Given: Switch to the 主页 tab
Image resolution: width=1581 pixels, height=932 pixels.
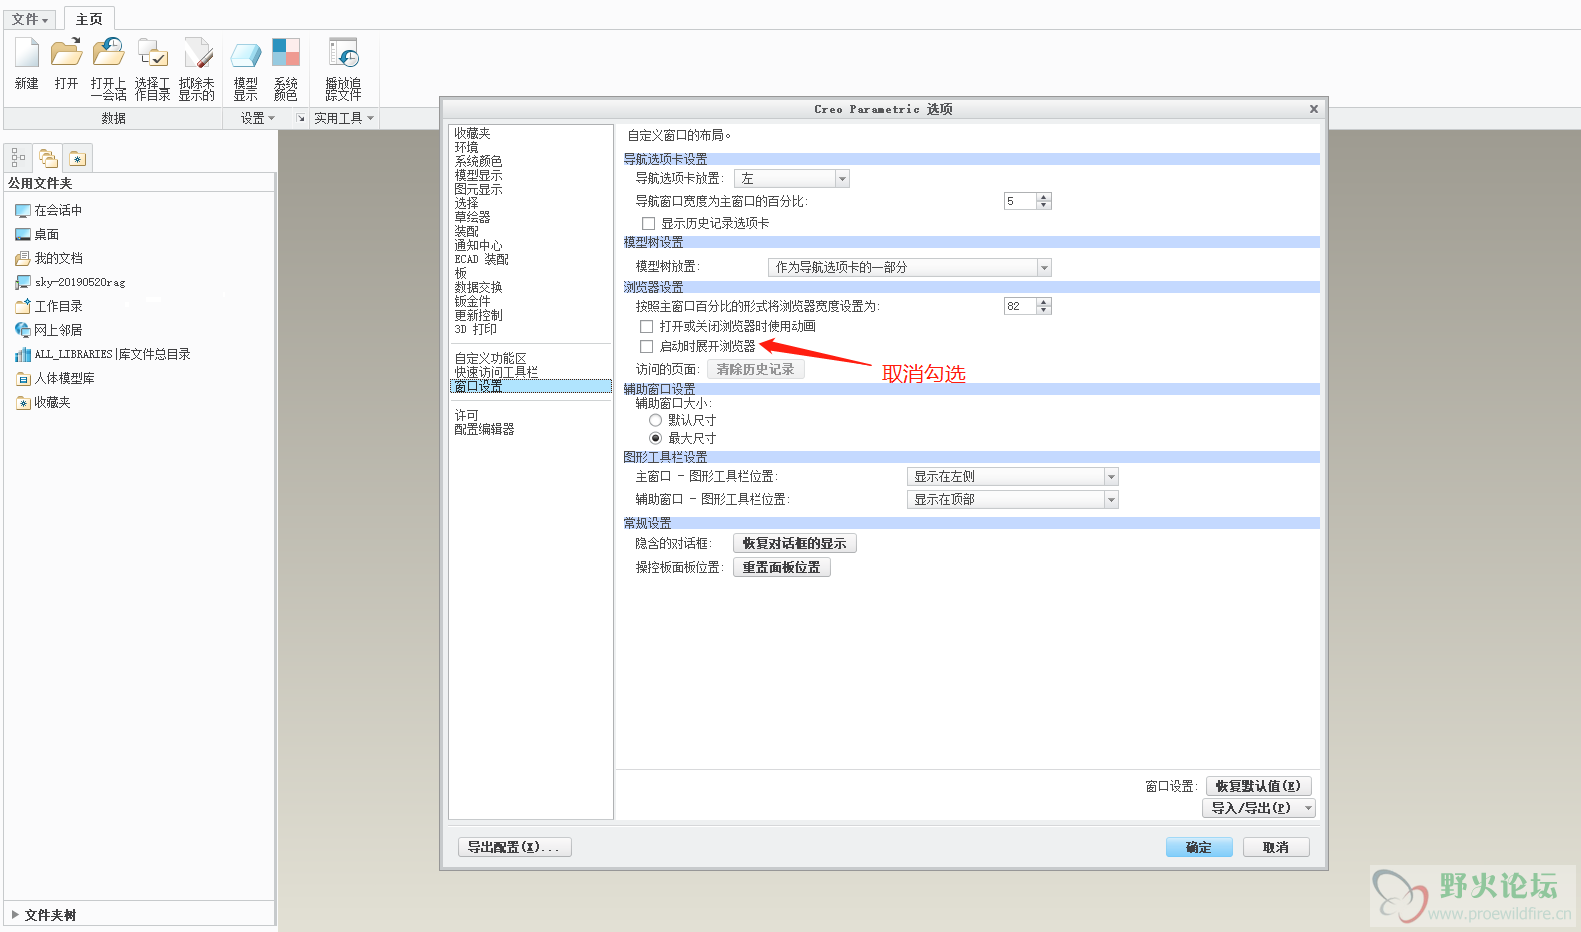Looking at the screenshot, I should tap(89, 19).
